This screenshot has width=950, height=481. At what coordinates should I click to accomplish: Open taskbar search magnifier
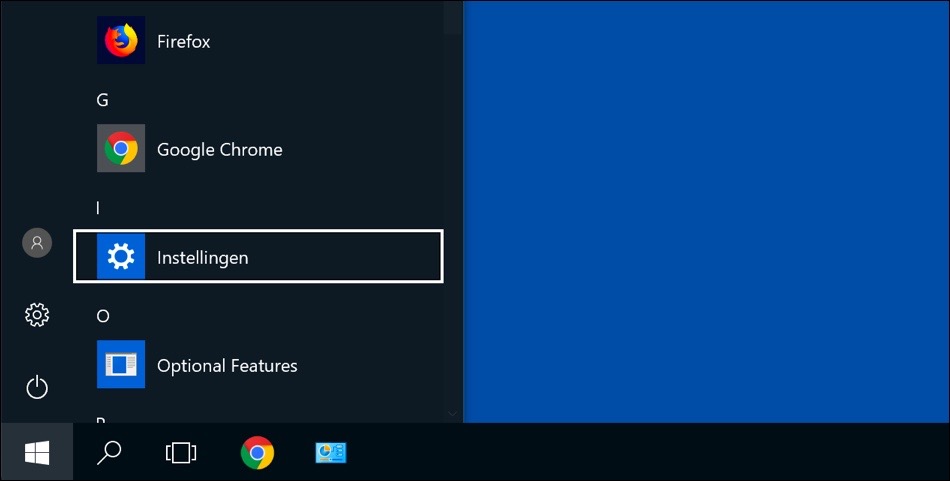pyautogui.click(x=109, y=453)
